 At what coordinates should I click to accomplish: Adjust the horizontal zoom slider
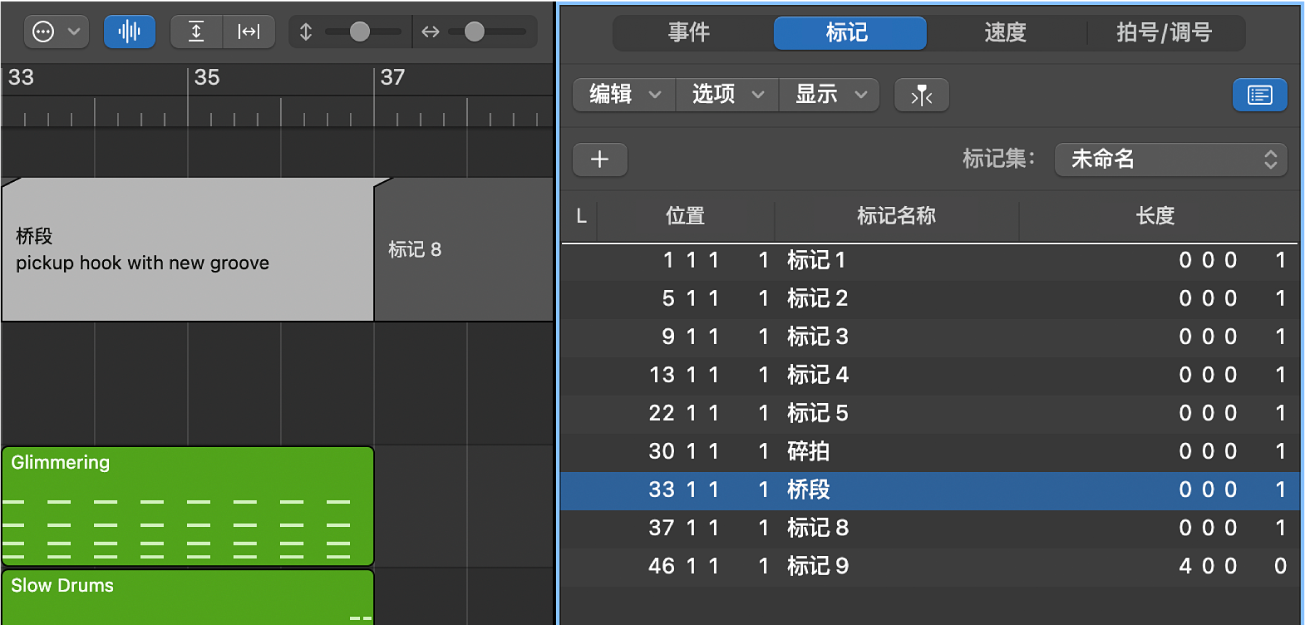(474, 32)
